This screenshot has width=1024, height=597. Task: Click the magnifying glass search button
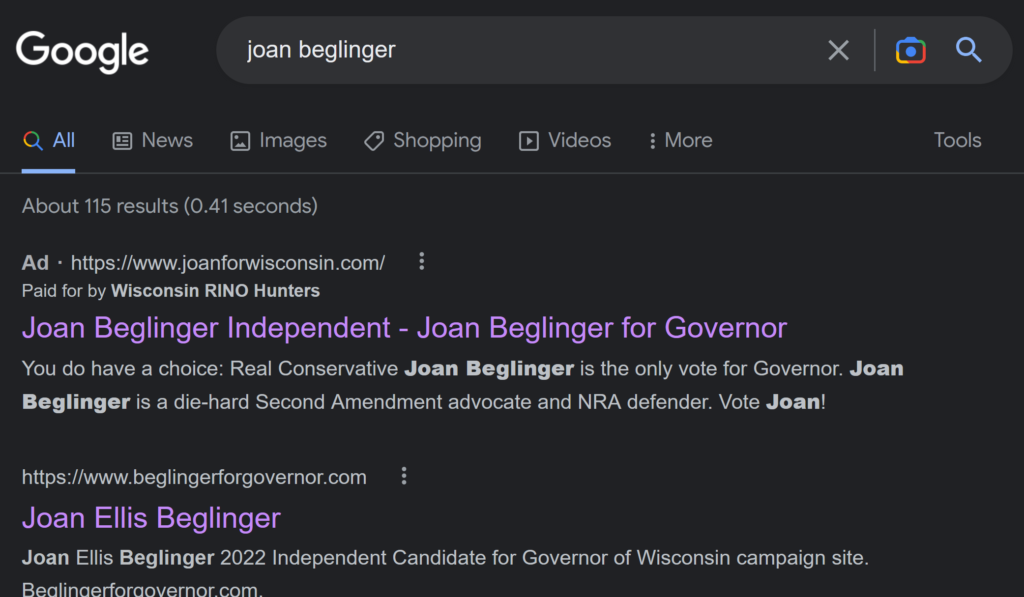click(x=968, y=50)
